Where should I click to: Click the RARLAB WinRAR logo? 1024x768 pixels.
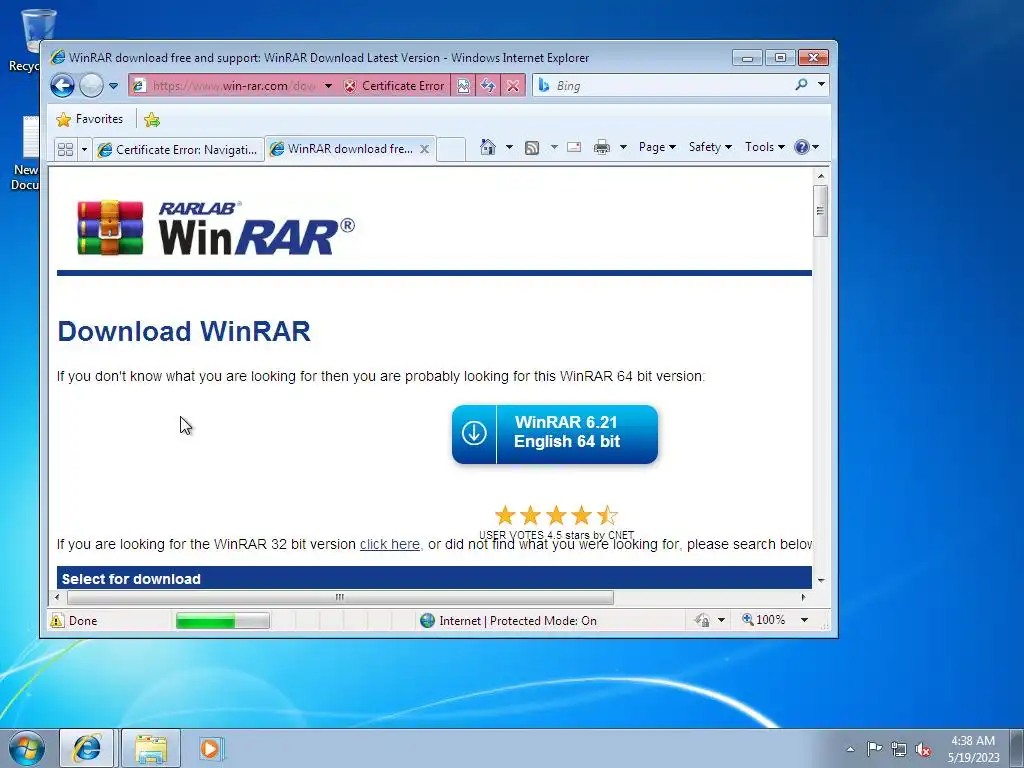coord(216,227)
